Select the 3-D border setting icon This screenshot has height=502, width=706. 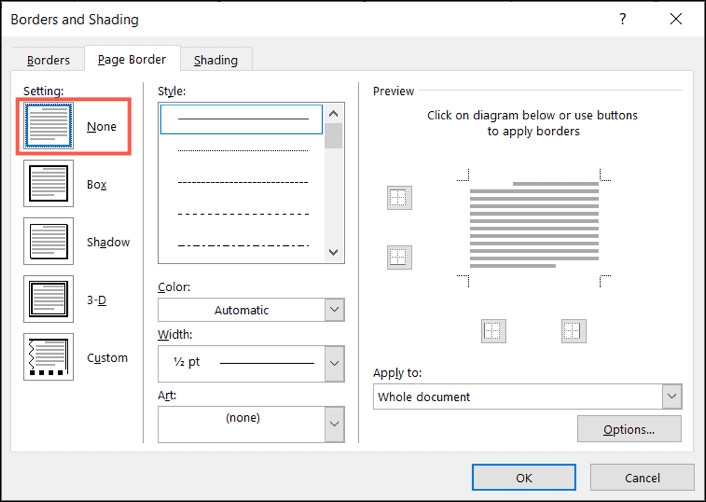(48, 299)
